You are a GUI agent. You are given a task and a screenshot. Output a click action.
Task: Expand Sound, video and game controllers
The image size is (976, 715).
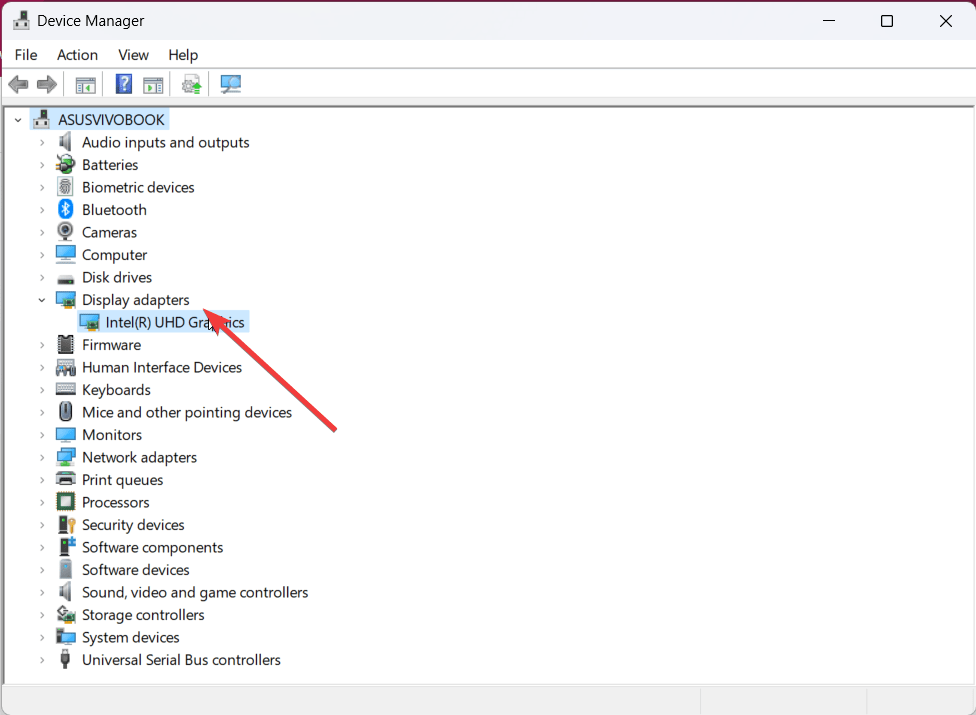pos(42,592)
